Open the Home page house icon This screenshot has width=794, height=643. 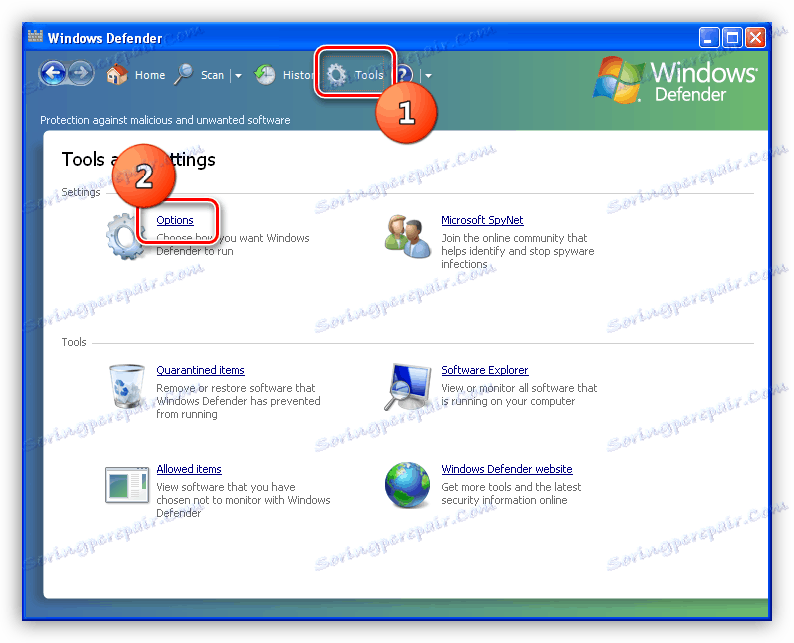pos(117,74)
